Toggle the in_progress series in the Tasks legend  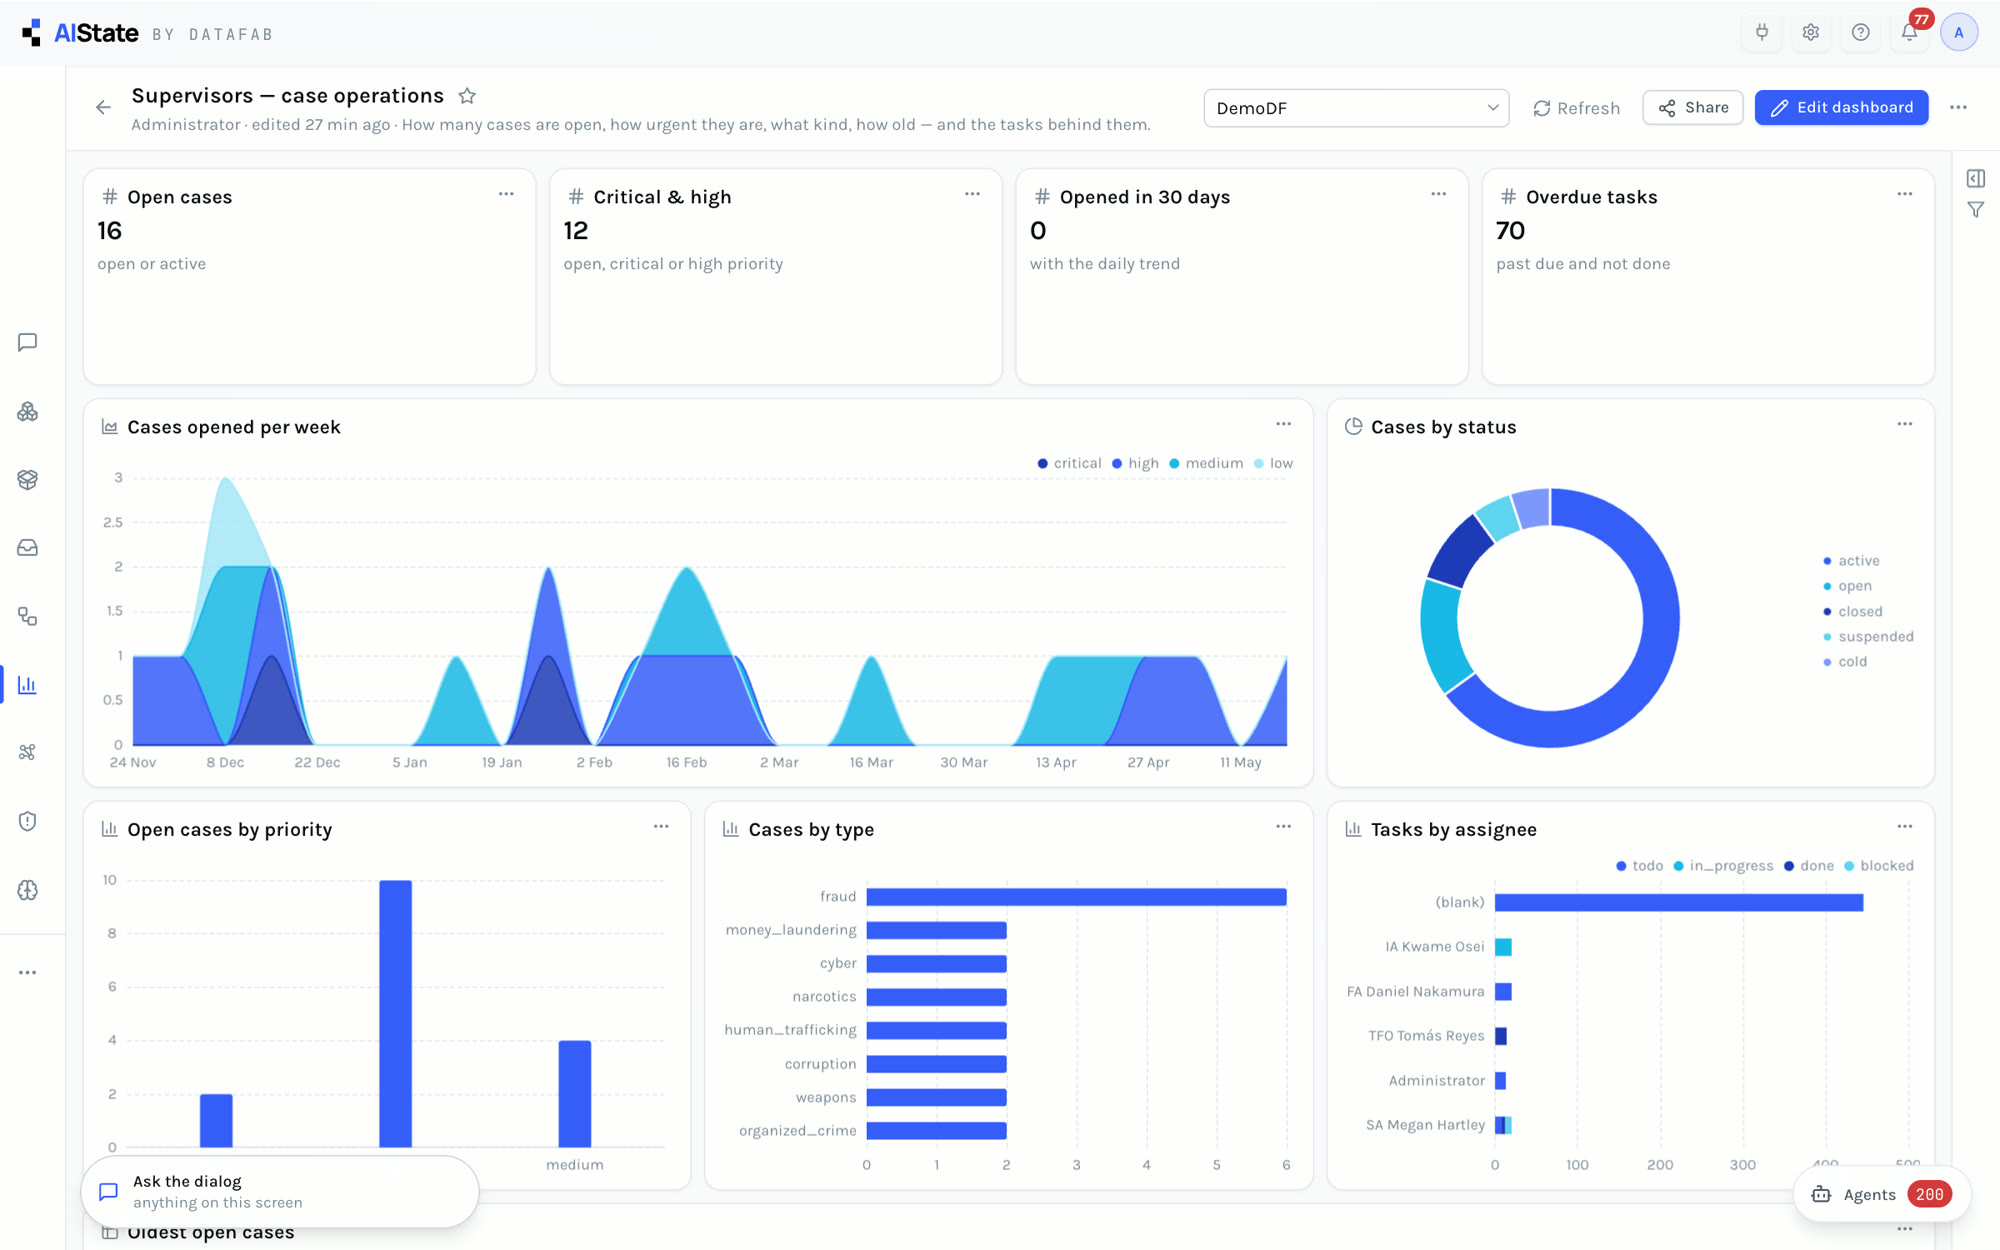[x=1723, y=866]
